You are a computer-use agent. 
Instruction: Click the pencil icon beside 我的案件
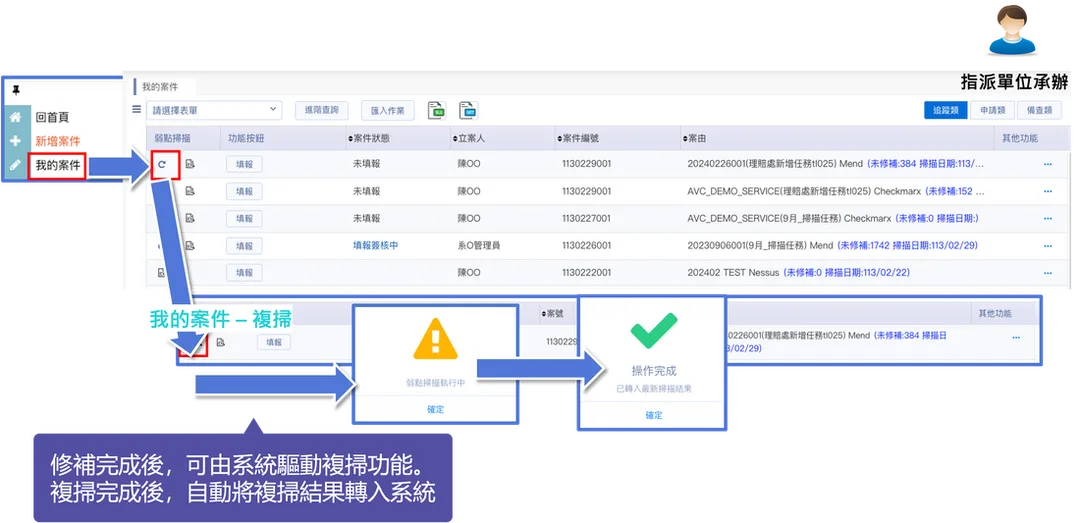15,165
